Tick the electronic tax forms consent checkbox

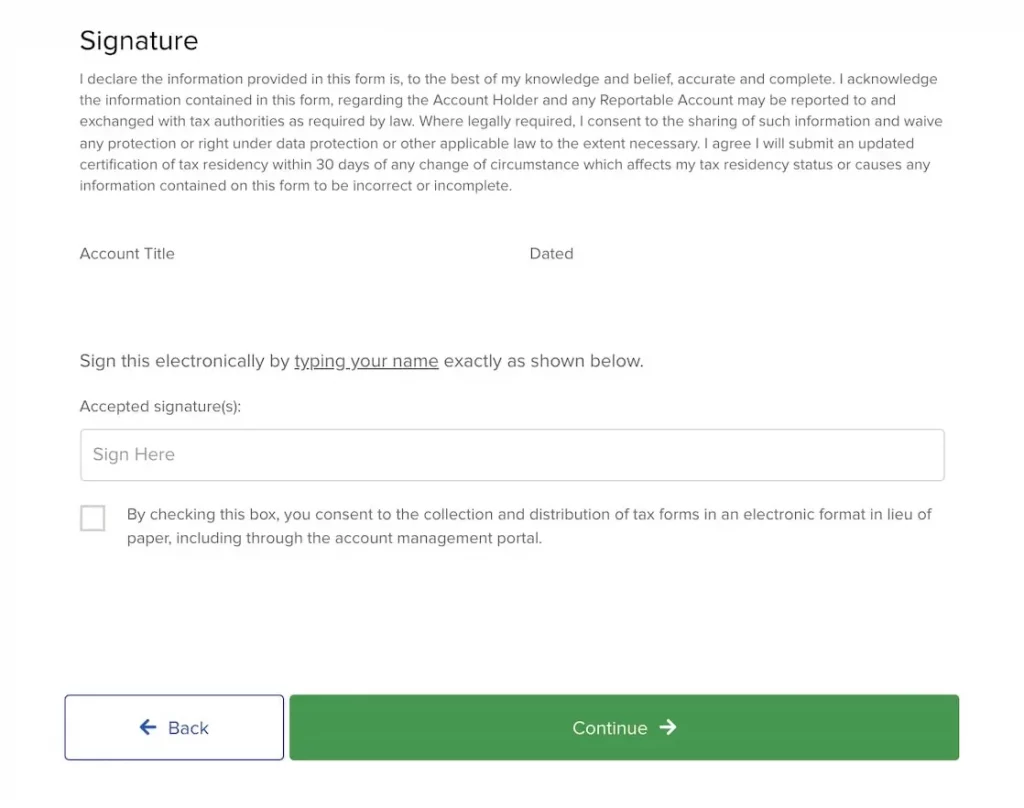pyautogui.click(x=93, y=518)
